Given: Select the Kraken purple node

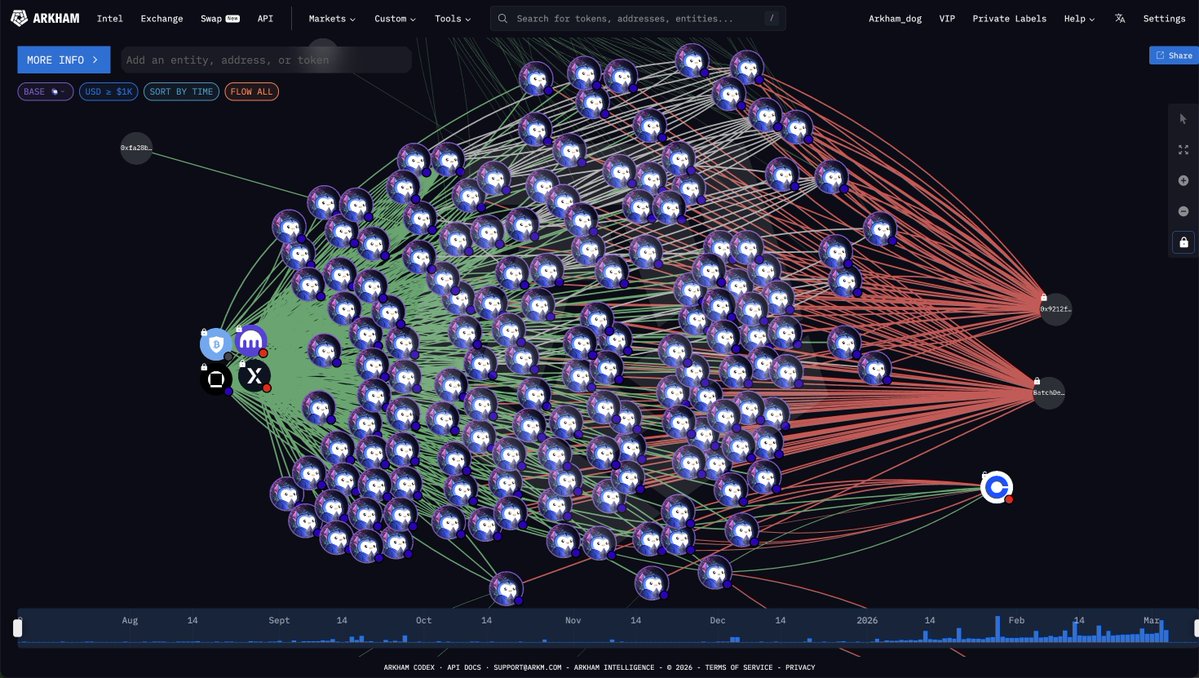Looking at the screenshot, I should point(251,341).
